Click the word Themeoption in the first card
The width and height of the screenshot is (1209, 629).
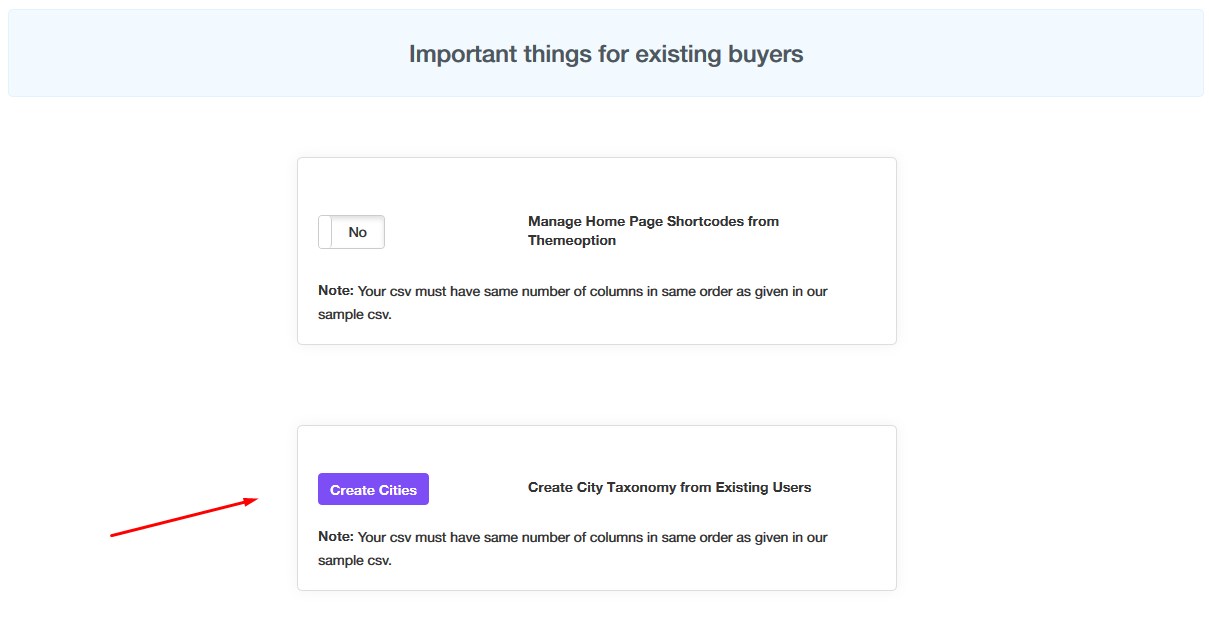pos(572,241)
